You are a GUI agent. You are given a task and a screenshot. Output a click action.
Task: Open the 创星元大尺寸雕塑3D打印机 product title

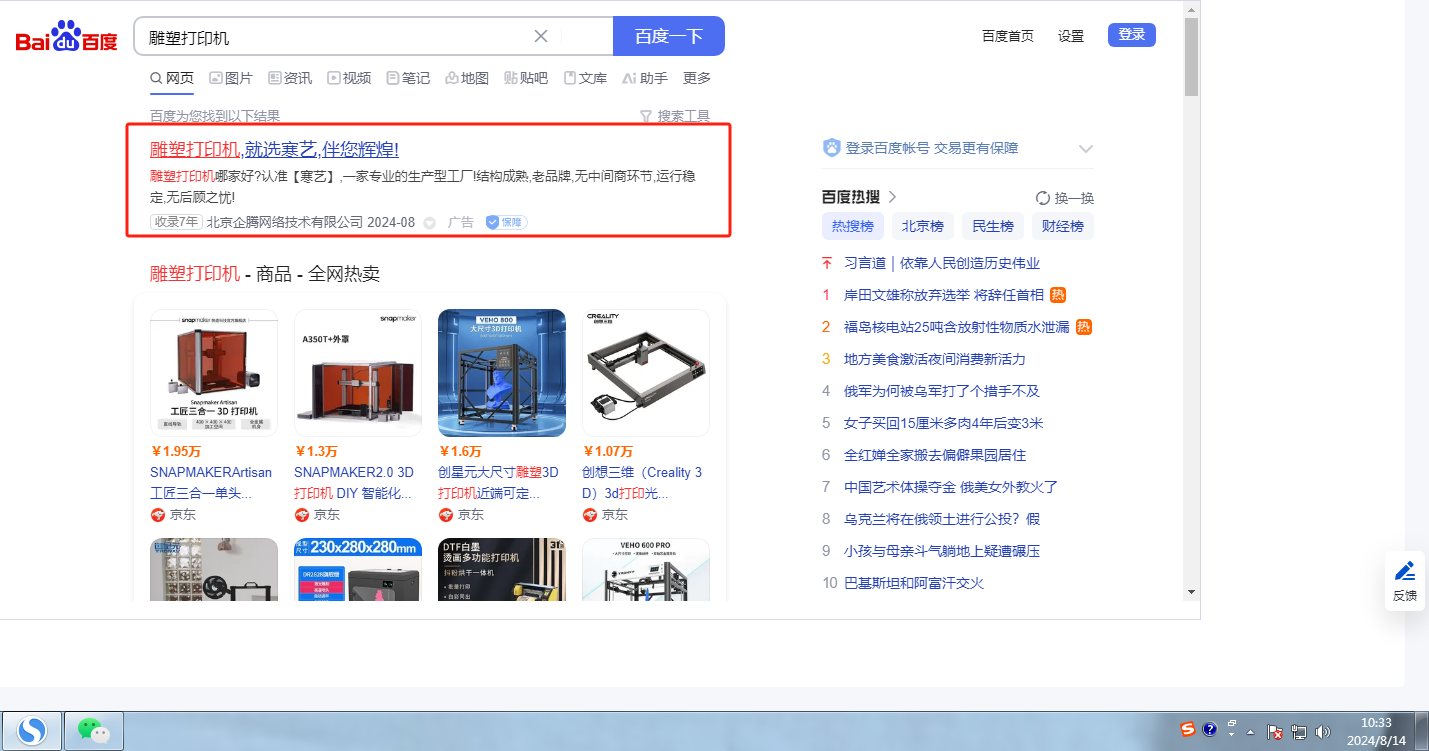click(x=498, y=483)
